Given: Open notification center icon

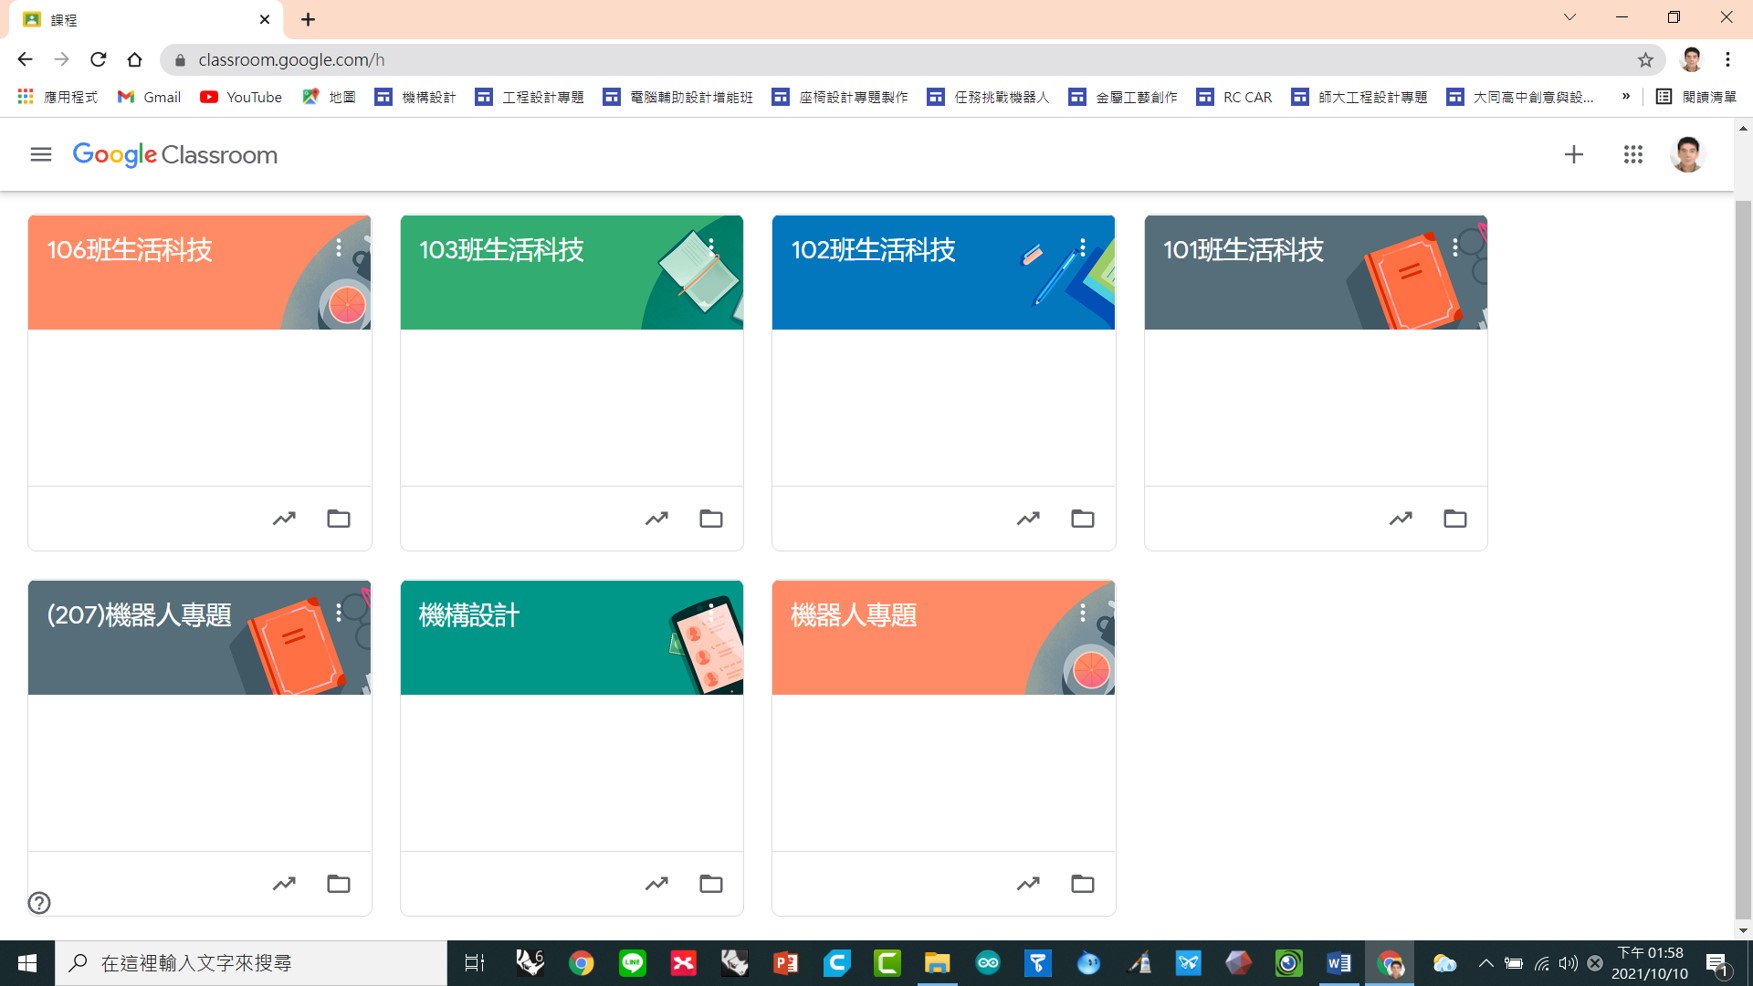Looking at the screenshot, I should coord(1718,963).
